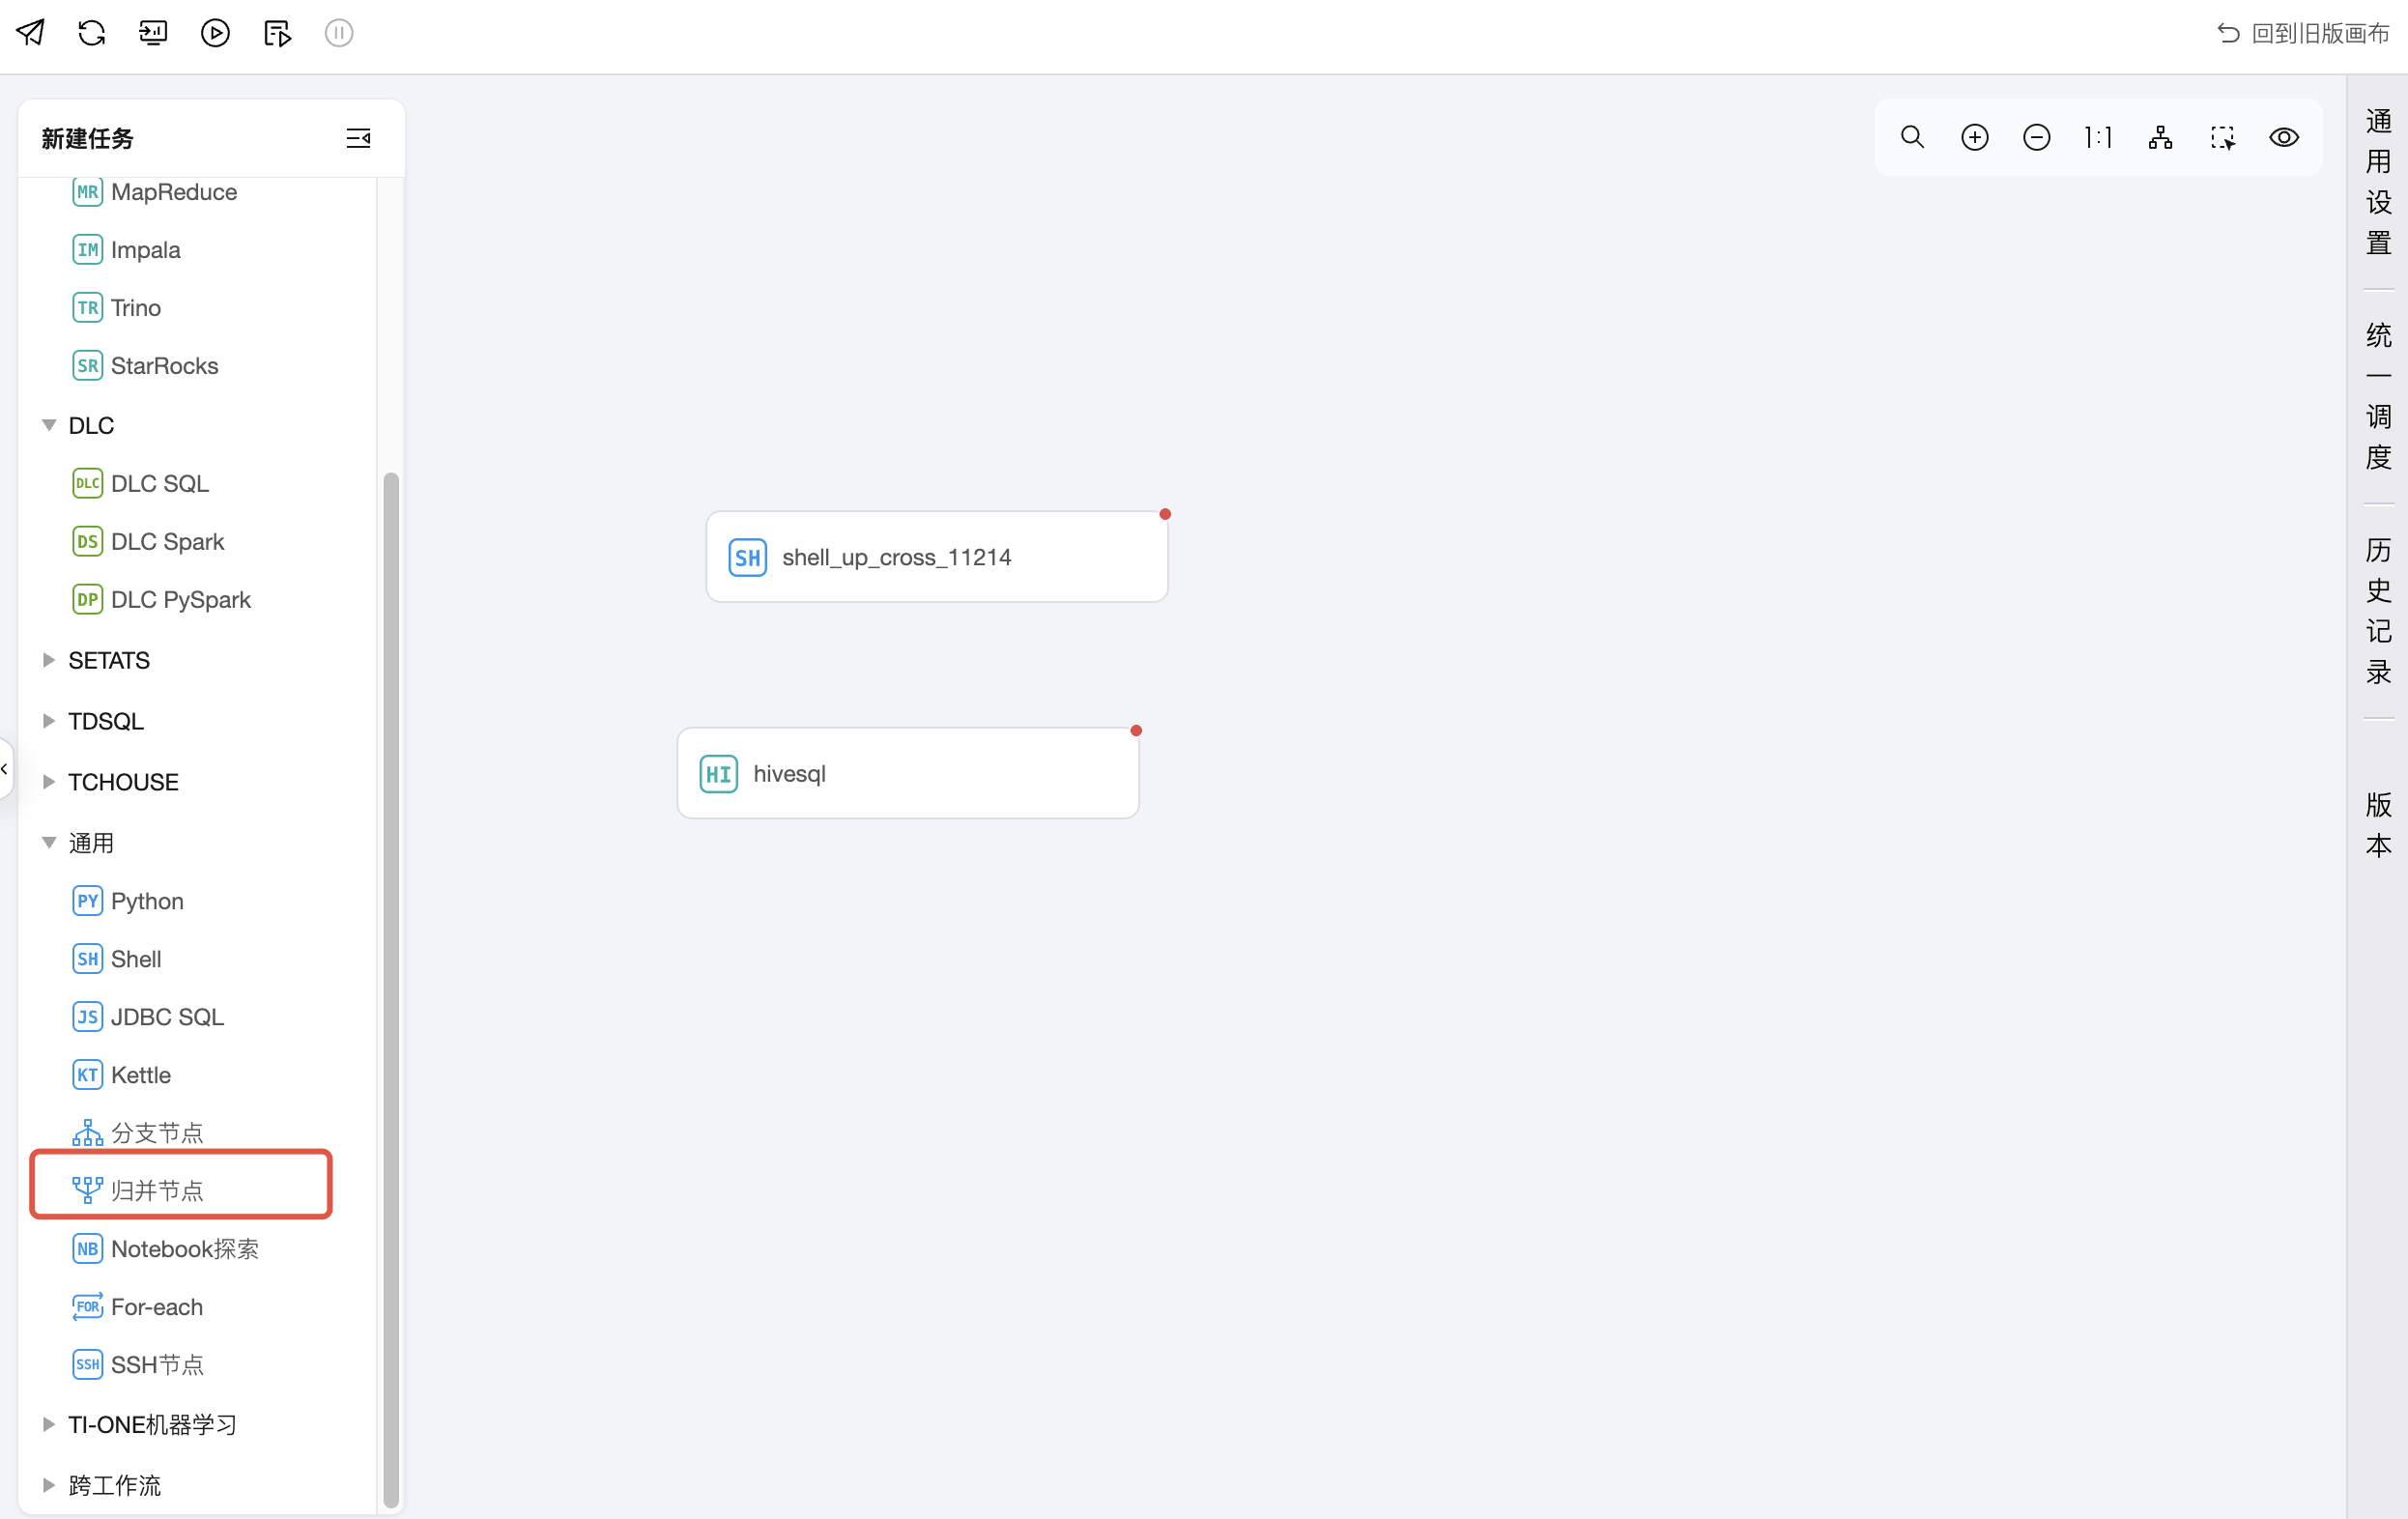Click the canvas search magnifier icon
The height and width of the screenshot is (1519, 2408).
click(1912, 137)
